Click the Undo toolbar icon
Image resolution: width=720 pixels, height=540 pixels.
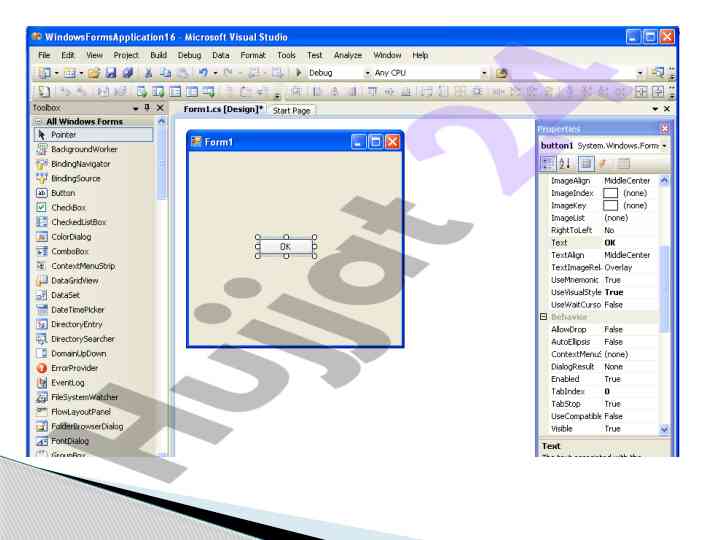tap(203, 73)
